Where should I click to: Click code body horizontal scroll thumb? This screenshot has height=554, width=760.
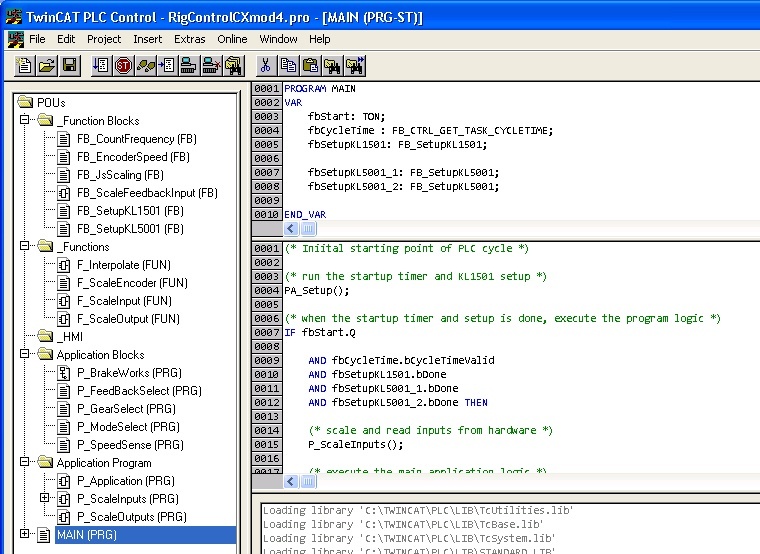point(308,481)
